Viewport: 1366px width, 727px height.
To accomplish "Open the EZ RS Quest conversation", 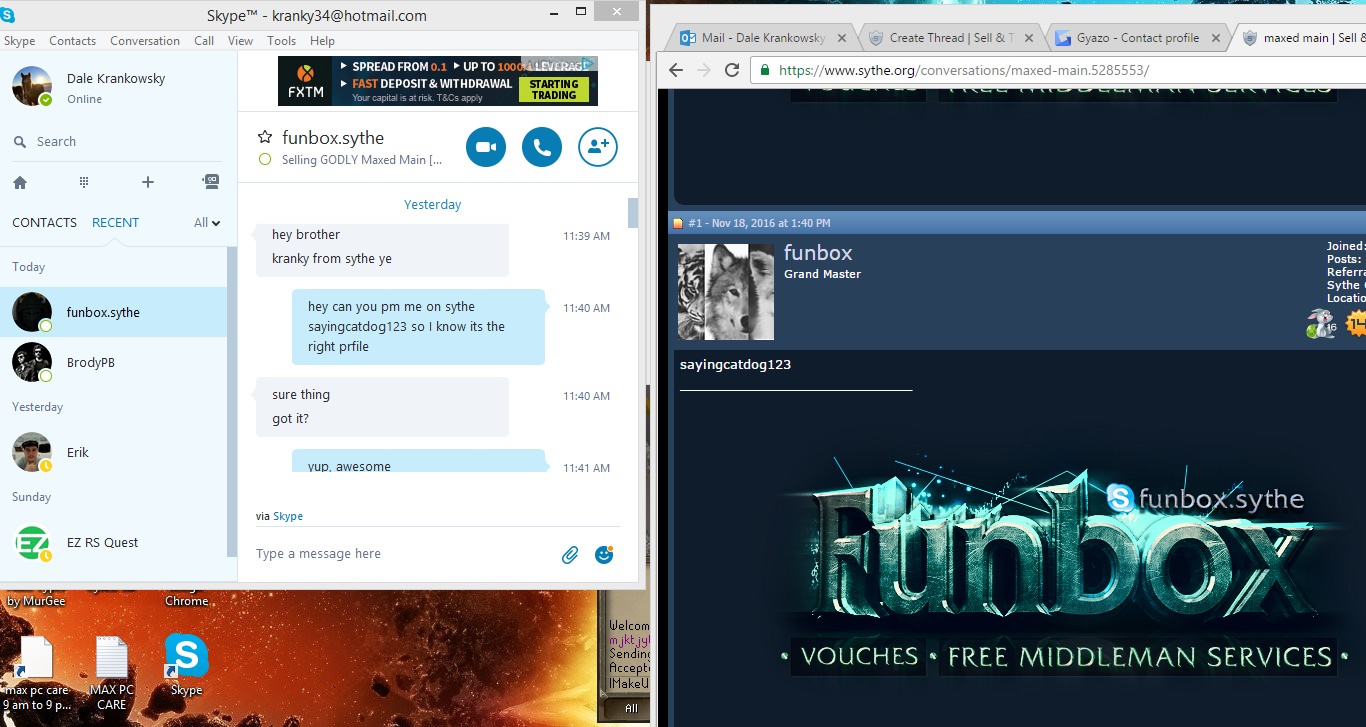I will point(114,542).
